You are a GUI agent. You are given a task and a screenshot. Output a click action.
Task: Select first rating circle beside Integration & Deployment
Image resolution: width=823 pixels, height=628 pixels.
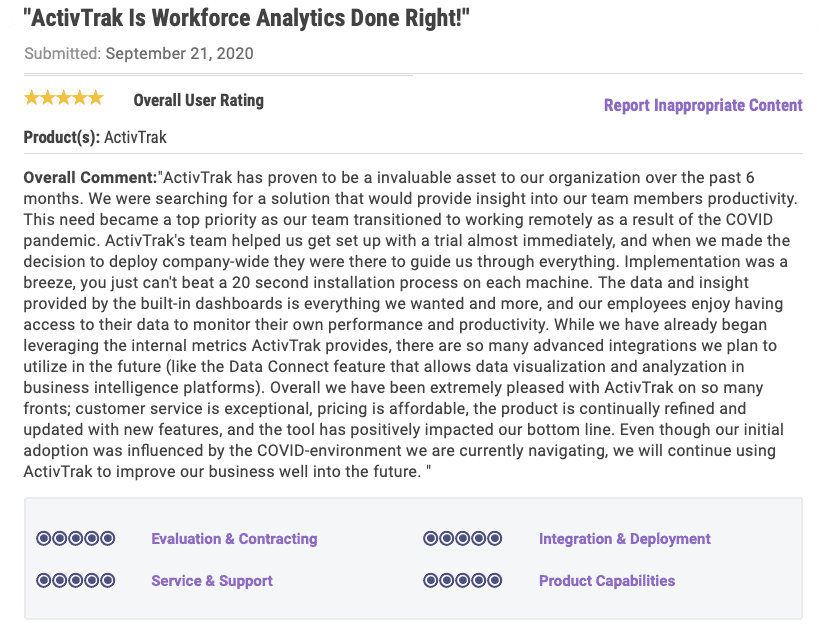pyautogui.click(x=431, y=539)
